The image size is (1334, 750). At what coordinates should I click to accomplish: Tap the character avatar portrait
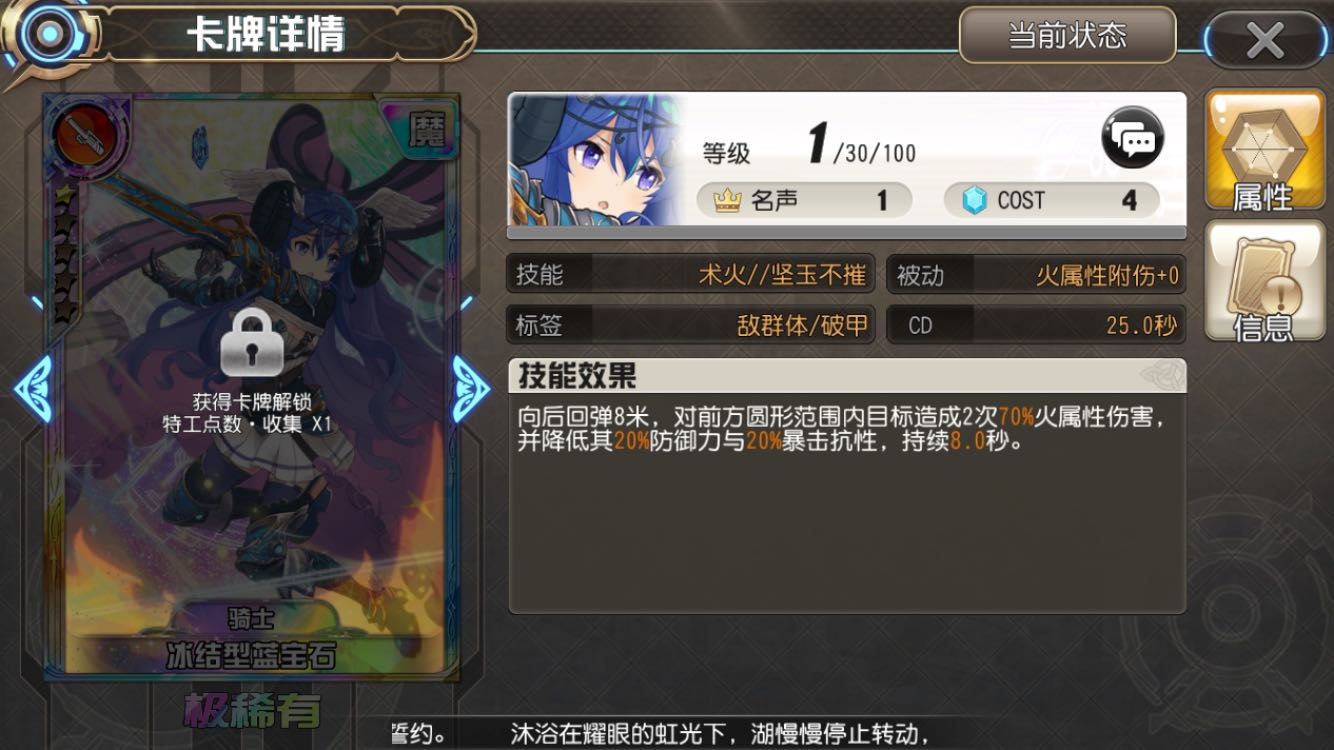click(594, 160)
